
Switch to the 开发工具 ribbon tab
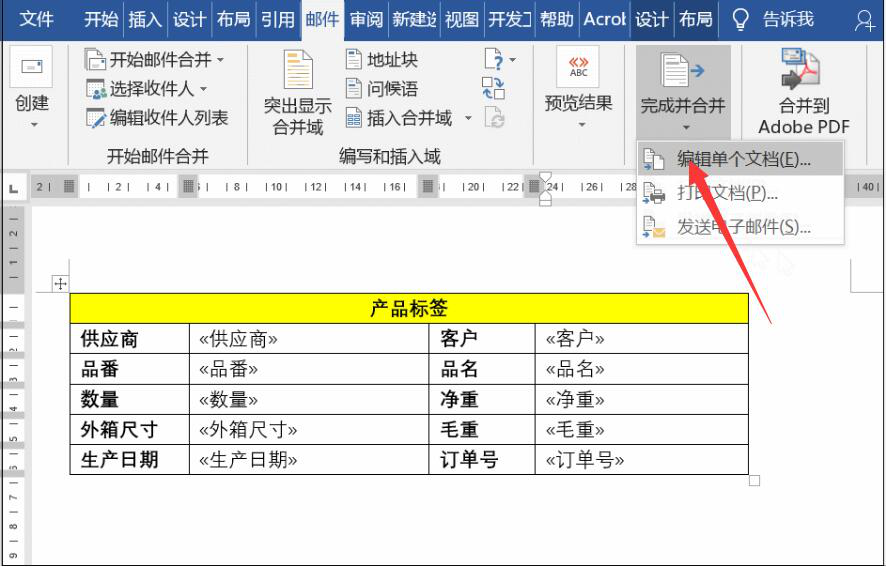[510, 19]
